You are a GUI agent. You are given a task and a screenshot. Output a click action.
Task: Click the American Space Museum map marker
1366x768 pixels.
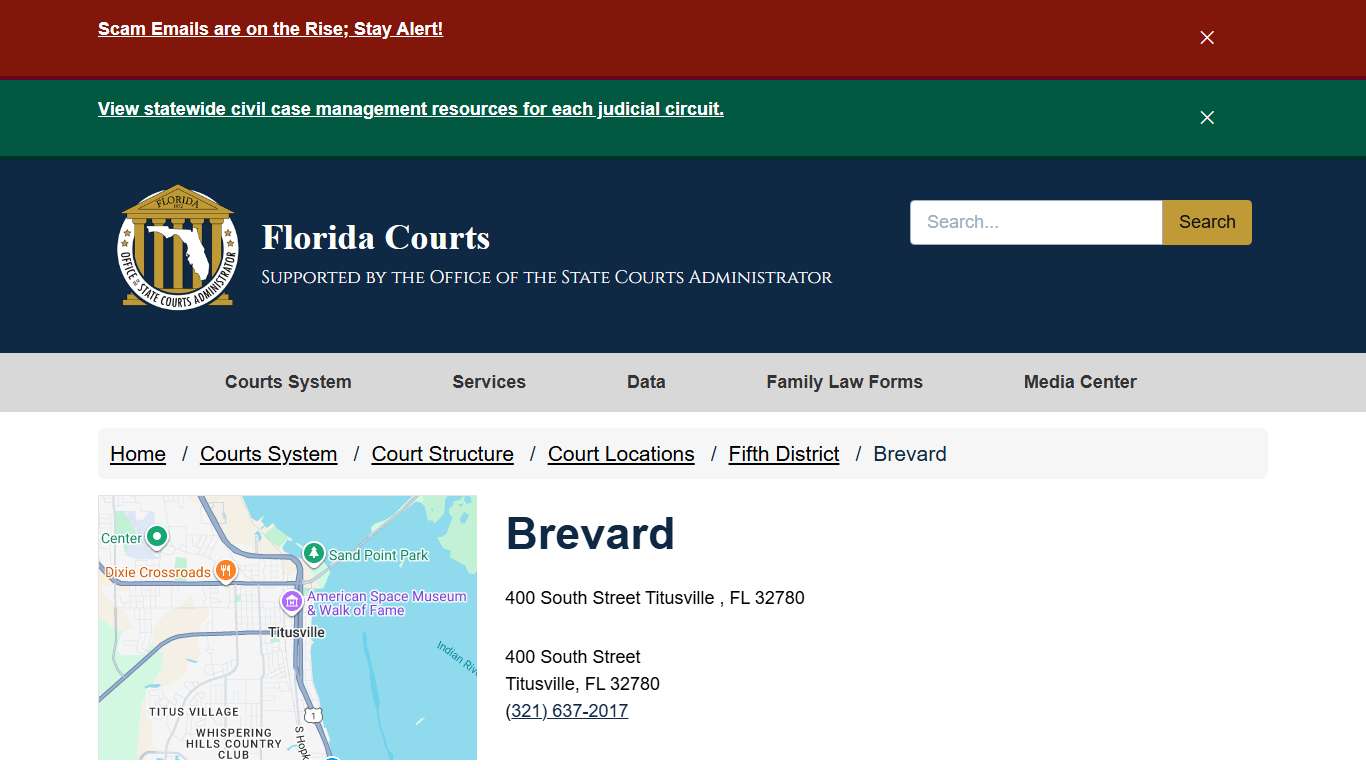click(x=291, y=603)
